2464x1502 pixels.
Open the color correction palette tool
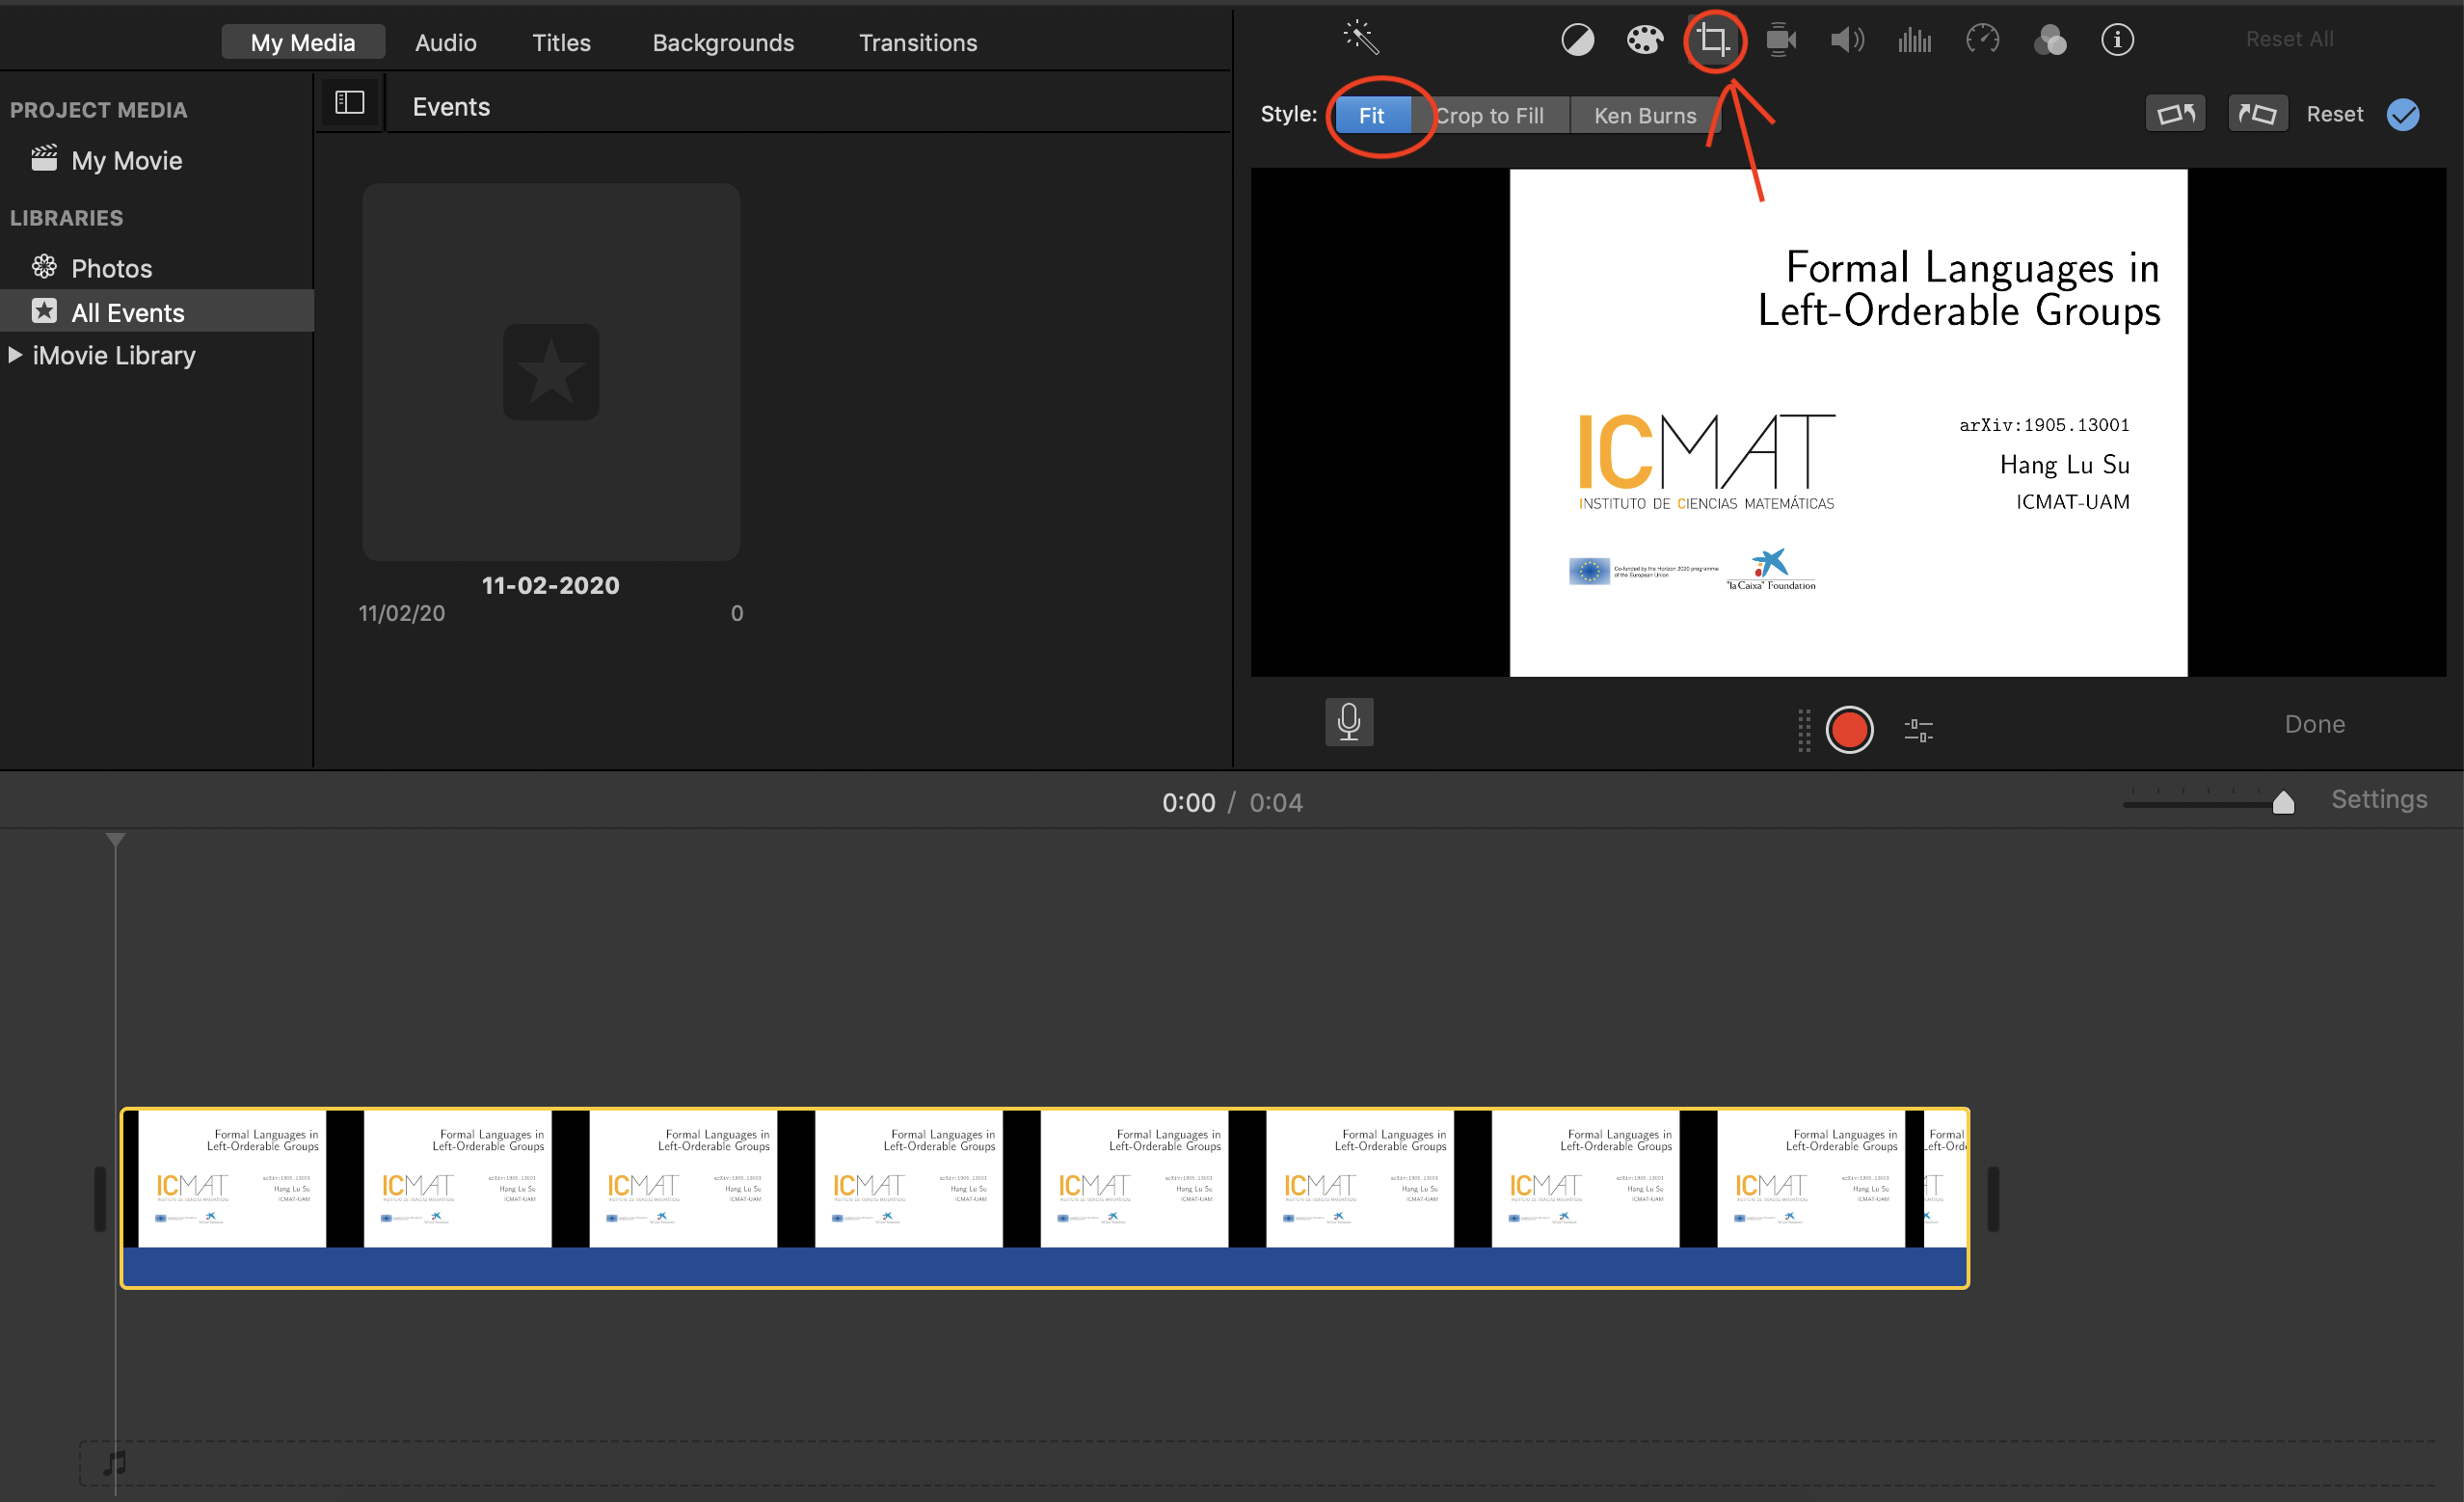coord(1644,40)
